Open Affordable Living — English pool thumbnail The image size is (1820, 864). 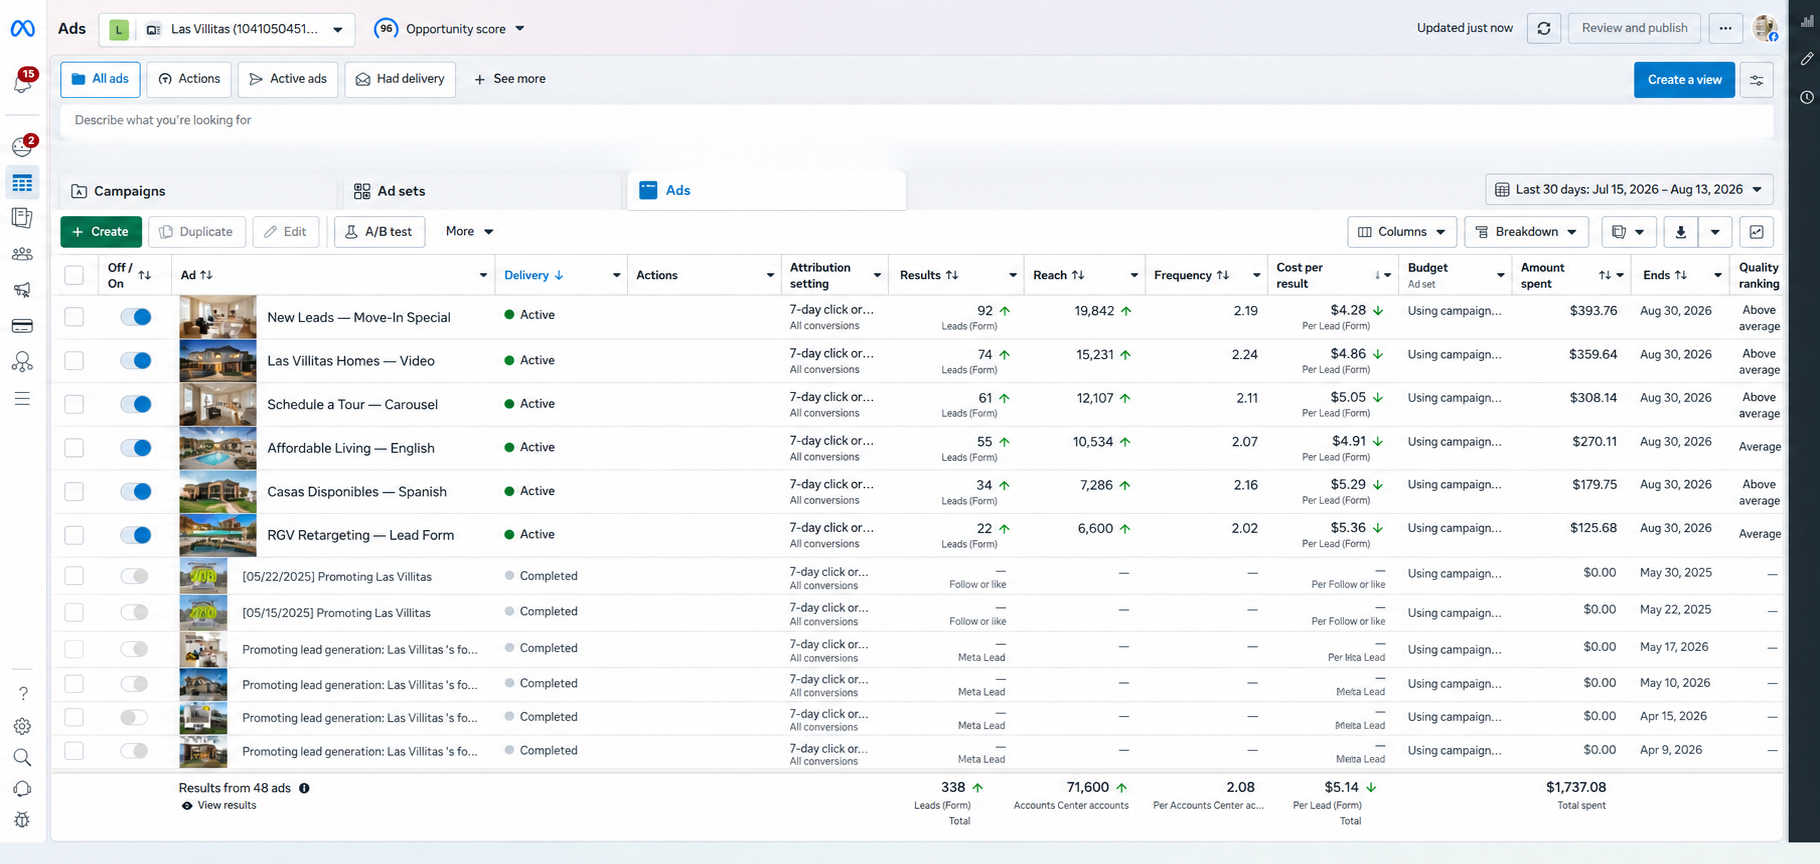(x=218, y=448)
